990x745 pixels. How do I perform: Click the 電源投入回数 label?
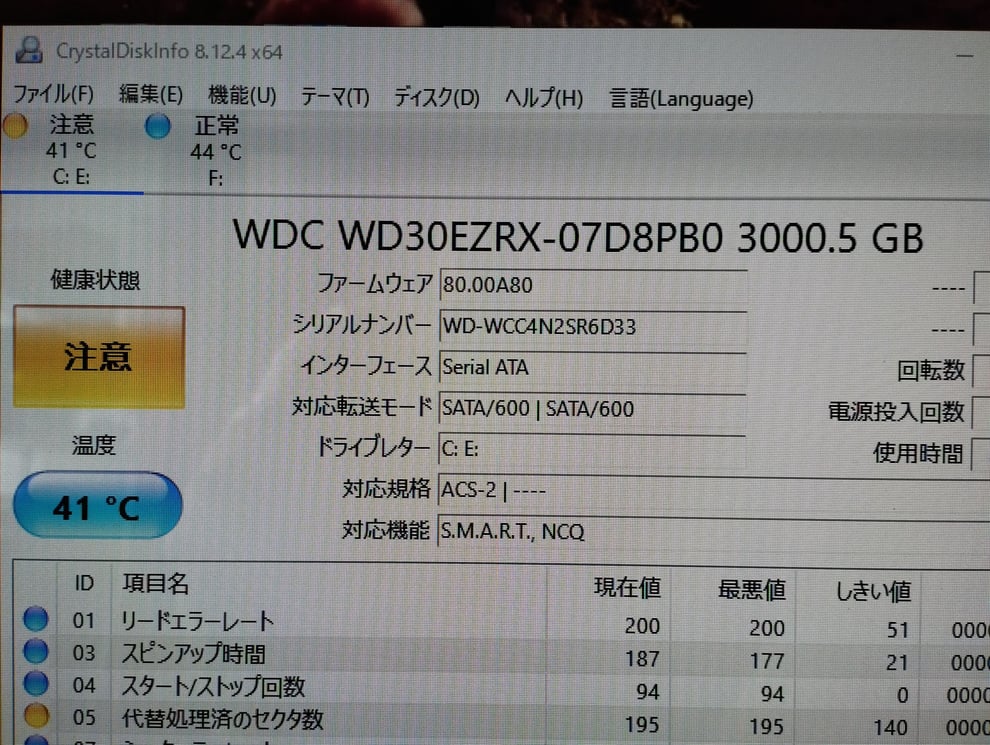(x=896, y=412)
